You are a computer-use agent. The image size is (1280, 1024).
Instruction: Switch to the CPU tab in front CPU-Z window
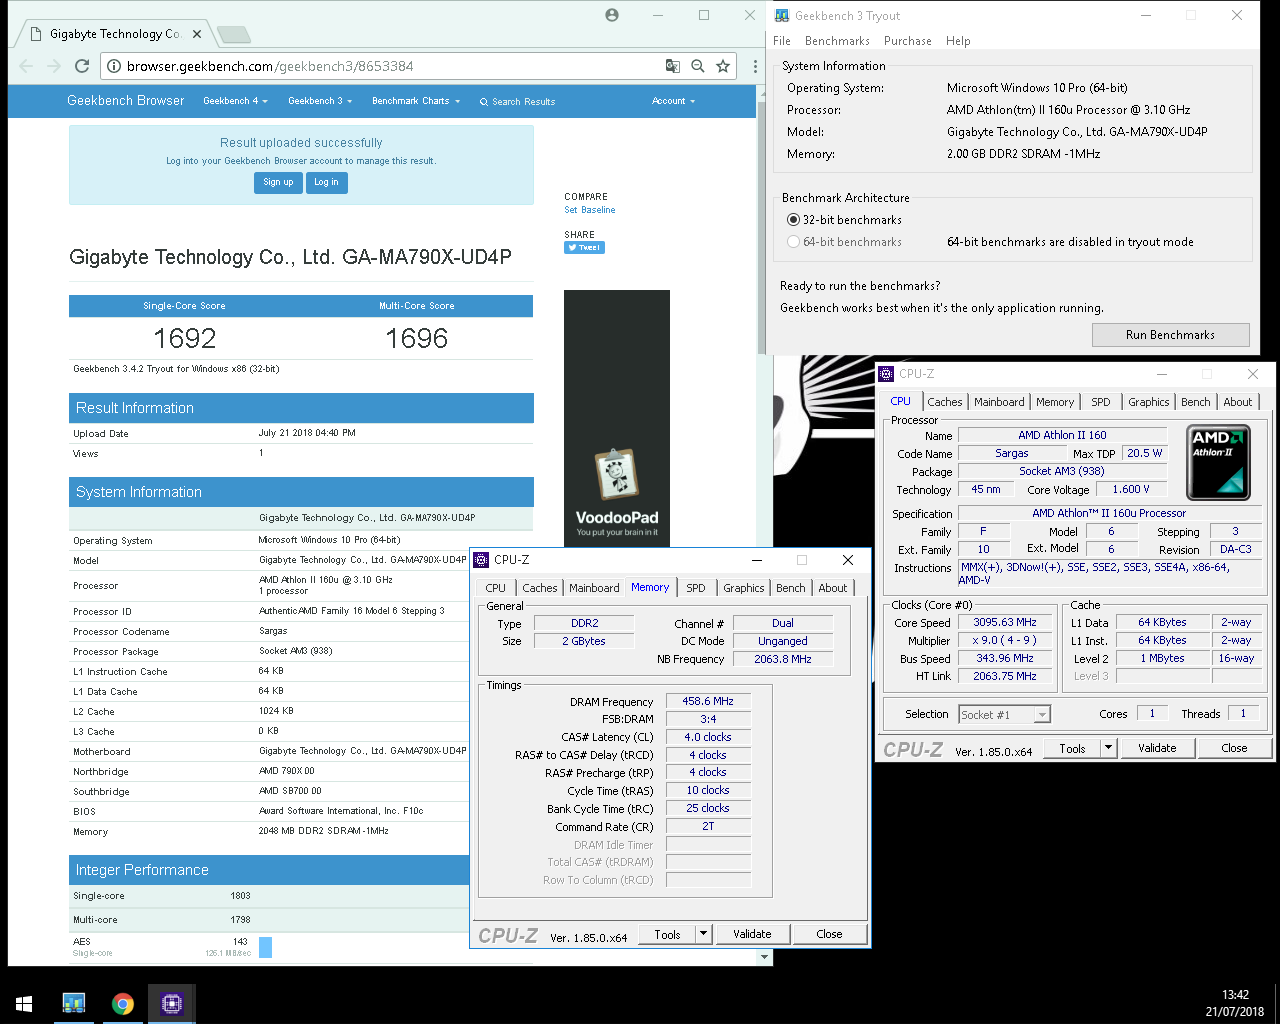(496, 588)
